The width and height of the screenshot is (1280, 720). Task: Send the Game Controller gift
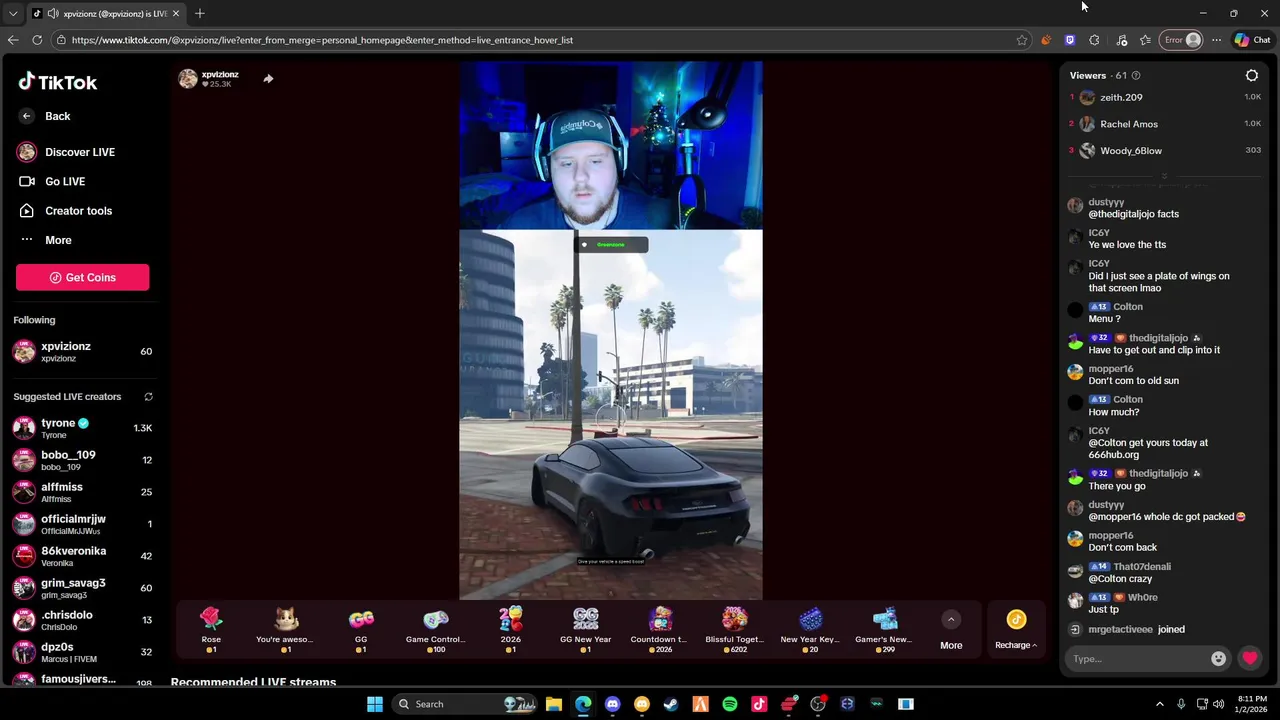click(x=435, y=629)
